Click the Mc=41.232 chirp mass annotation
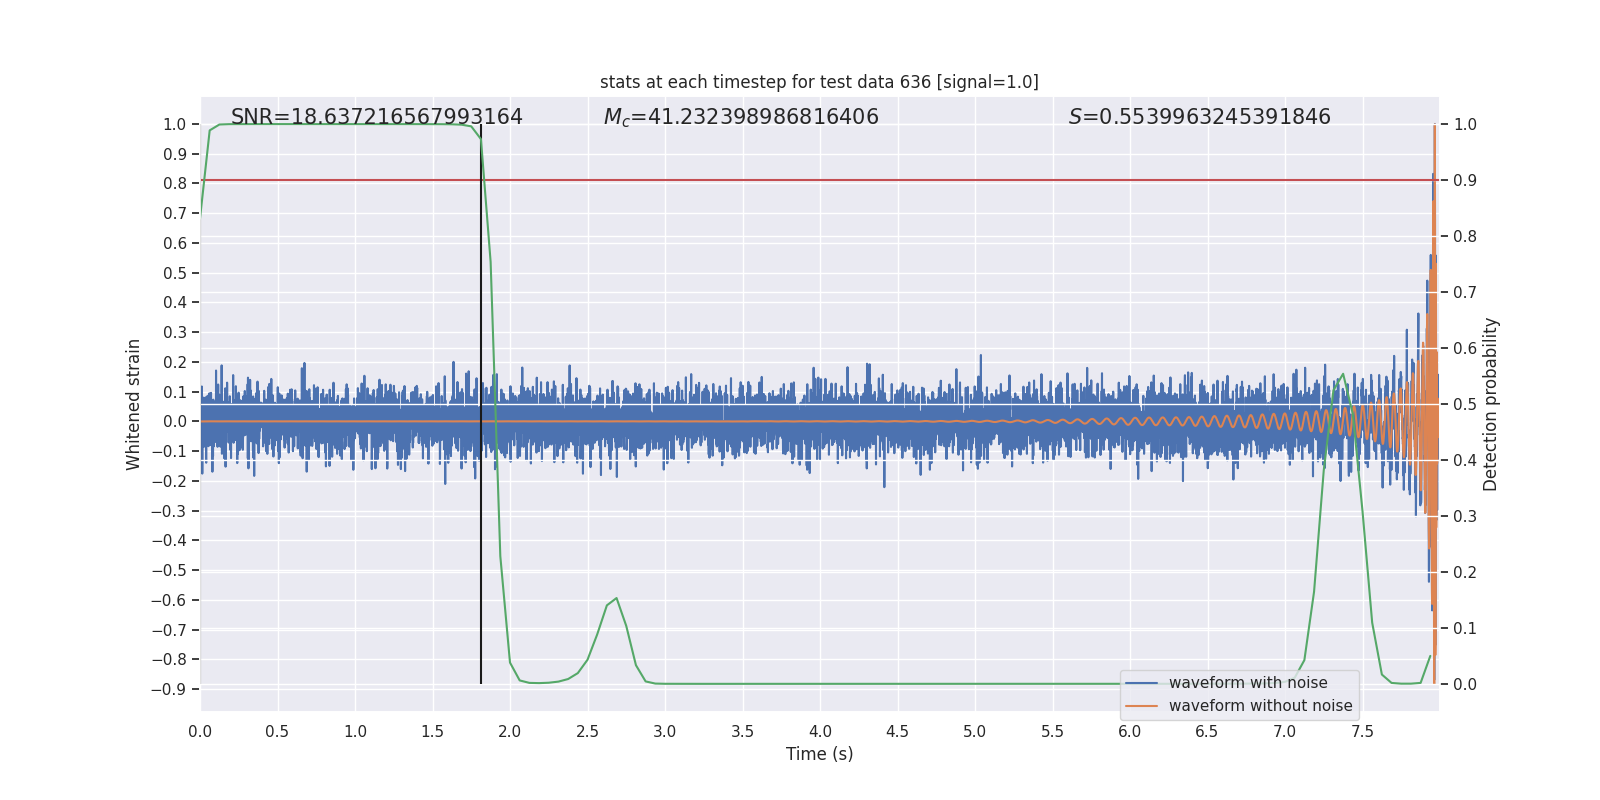Image resolution: width=1600 pixels, height=800 pixels. click(x=741, y=117)
